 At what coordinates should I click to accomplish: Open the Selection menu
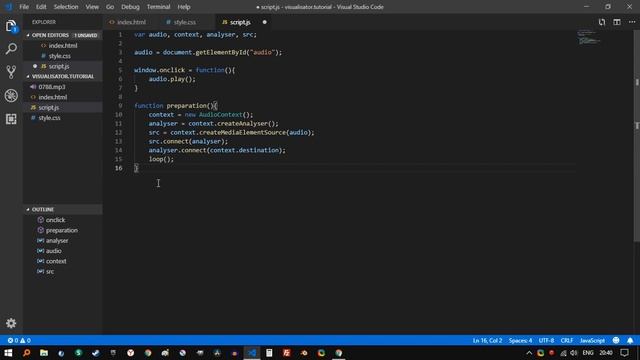point(66,7)
